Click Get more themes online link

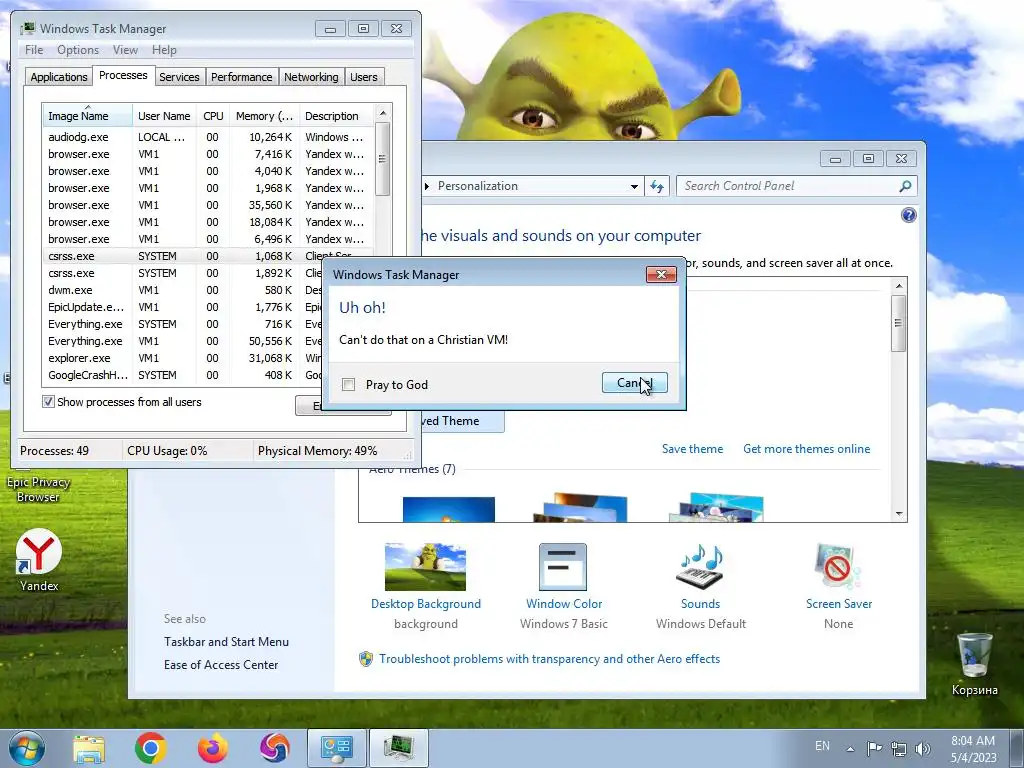[807, 449]
